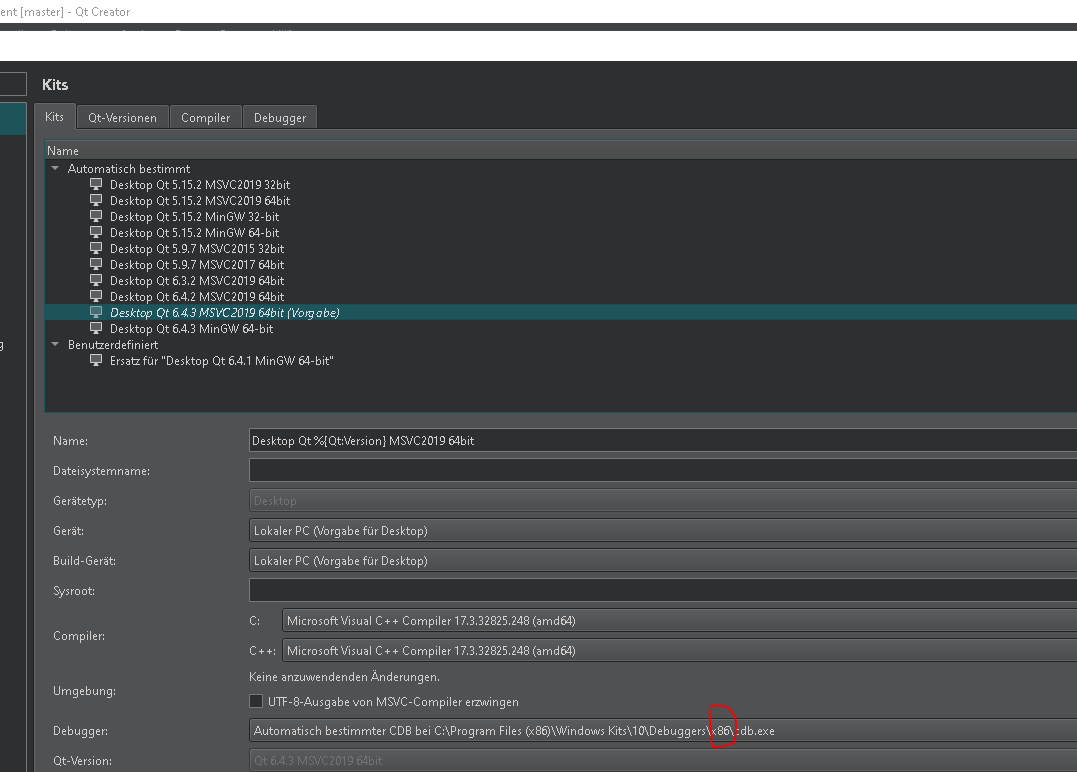This screenshot has width=1077, height=772.
Task: Select kit Desktop Qt 5.9.7 MSVC2017 64bit
Action: (x=197, y=264)
